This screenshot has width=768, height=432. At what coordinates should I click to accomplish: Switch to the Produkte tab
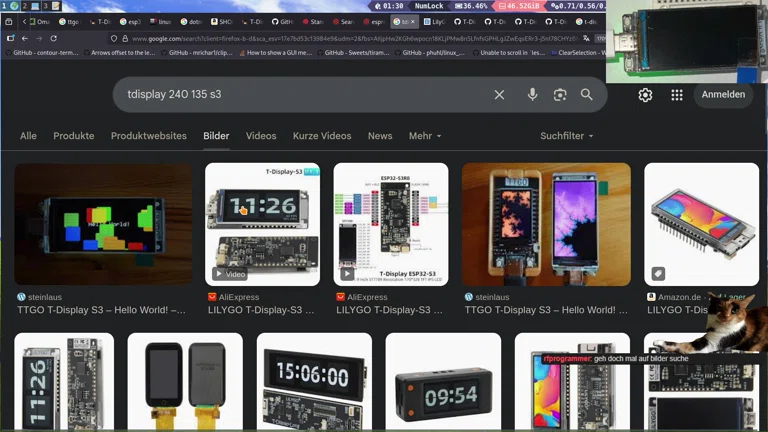click(x=73, y=136)
